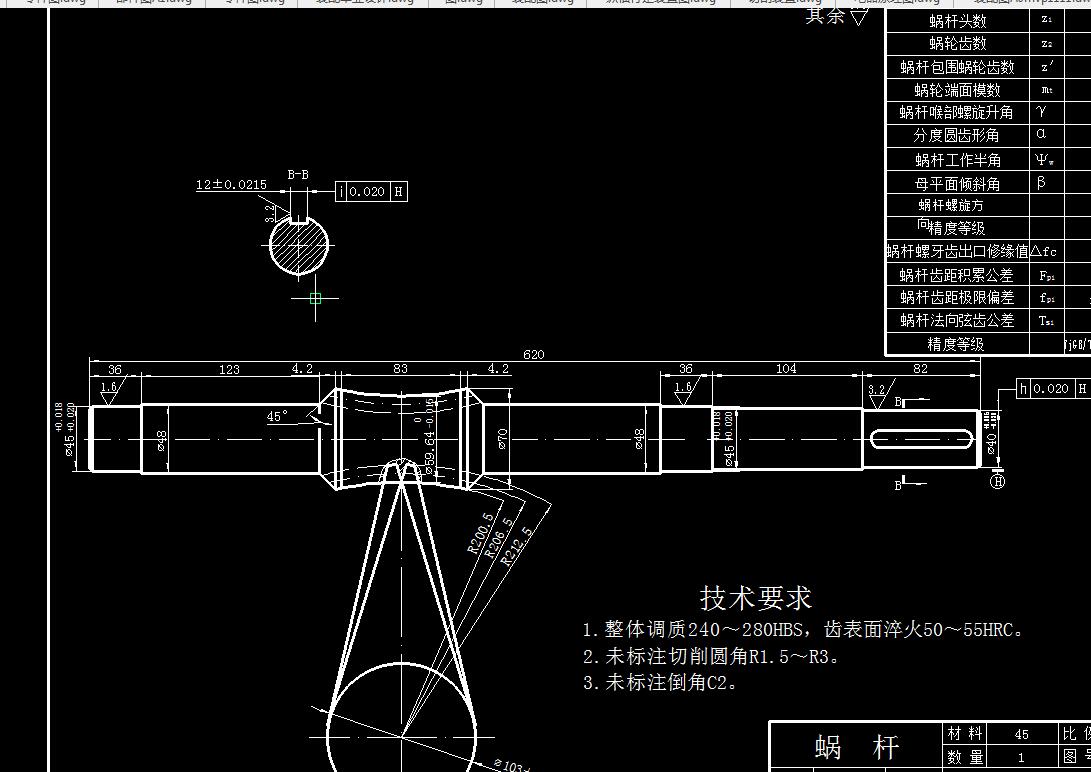Select the 123 length dimension
Screen dimensions: 1091x772
point(229,369)
